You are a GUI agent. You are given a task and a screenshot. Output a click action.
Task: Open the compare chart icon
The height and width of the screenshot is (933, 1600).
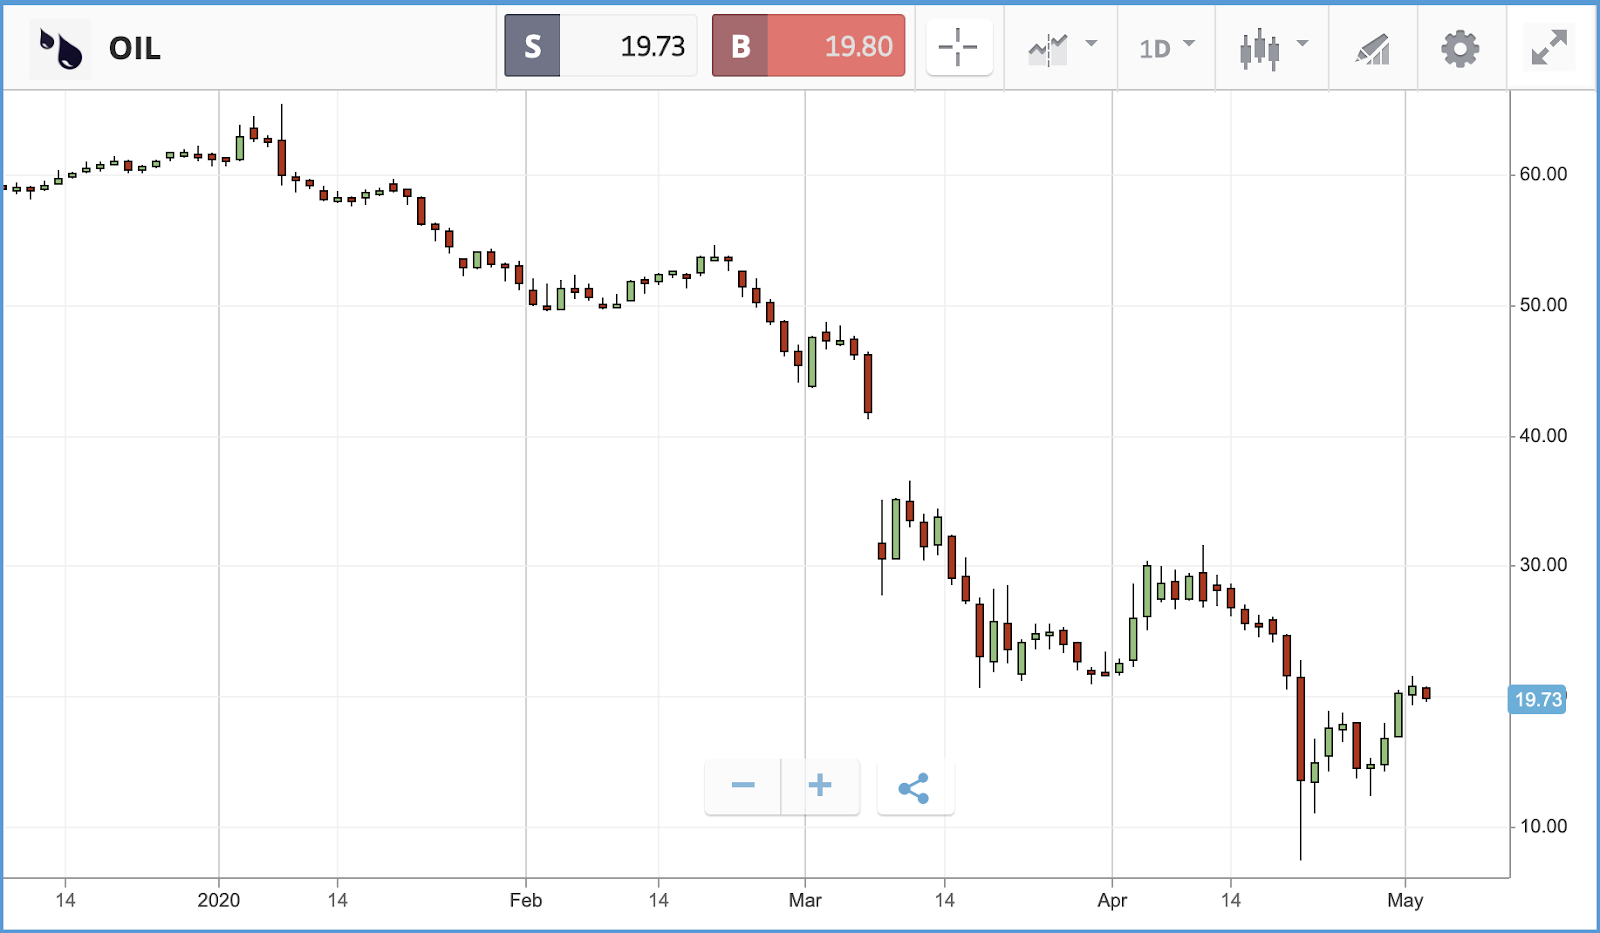point(1048,48)
